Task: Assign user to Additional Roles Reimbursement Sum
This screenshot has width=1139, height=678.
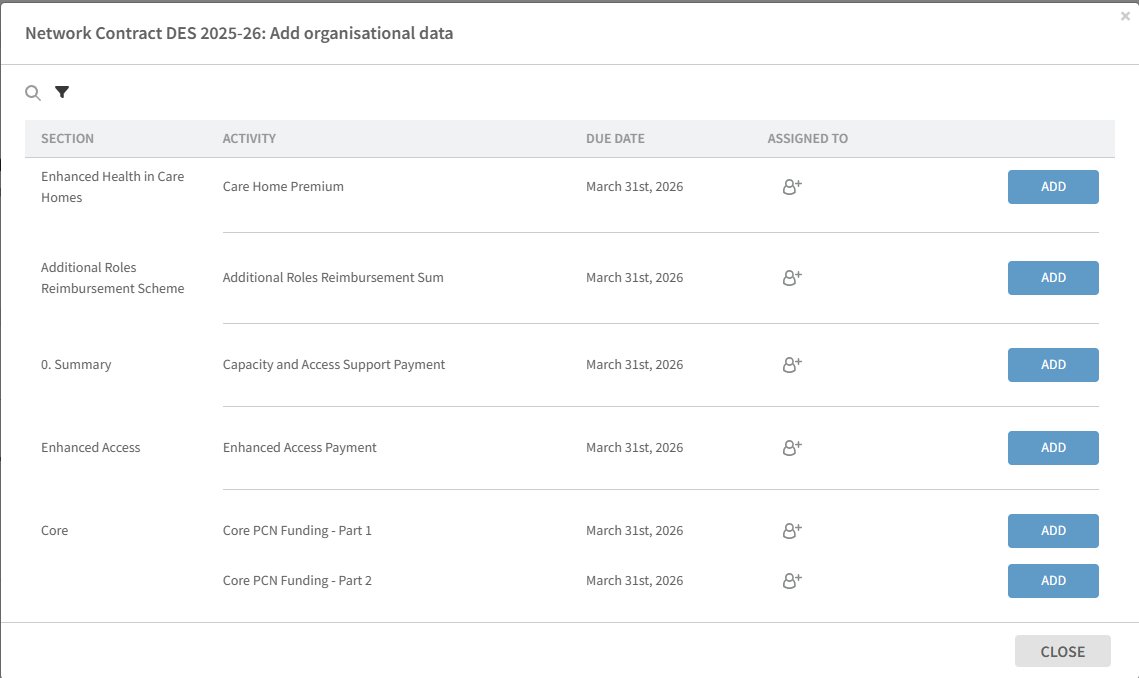Action: click(x=792, y=278)
